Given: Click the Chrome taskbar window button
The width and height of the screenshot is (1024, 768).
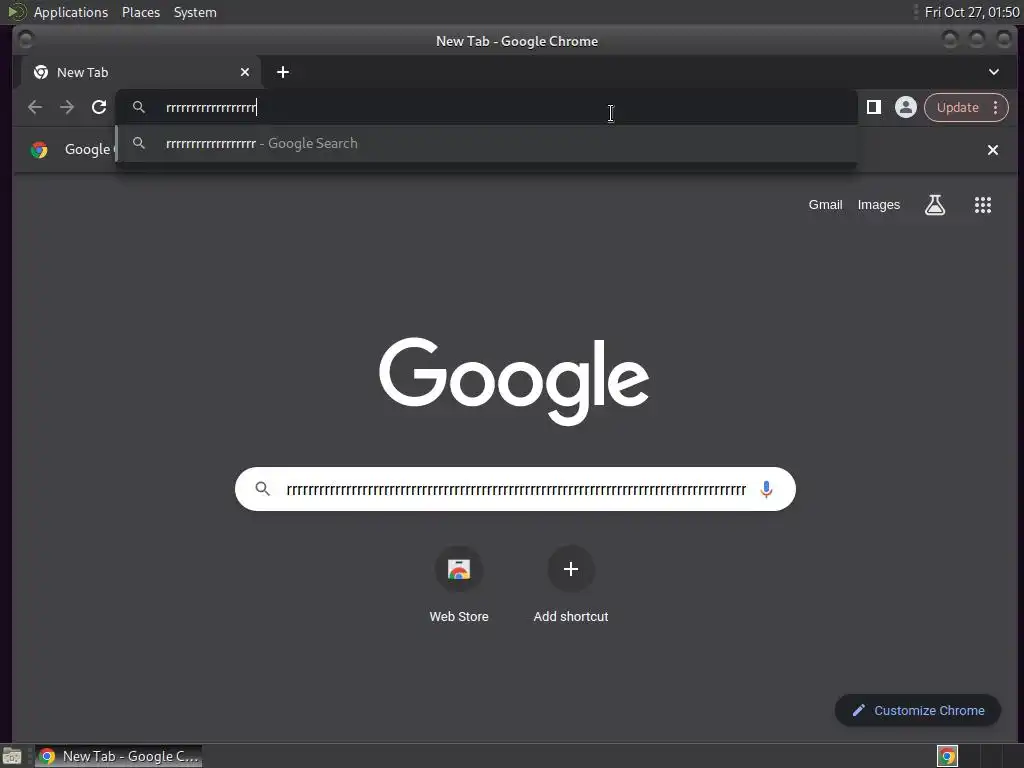Looking at the screenshot, I should pos(118,756).
